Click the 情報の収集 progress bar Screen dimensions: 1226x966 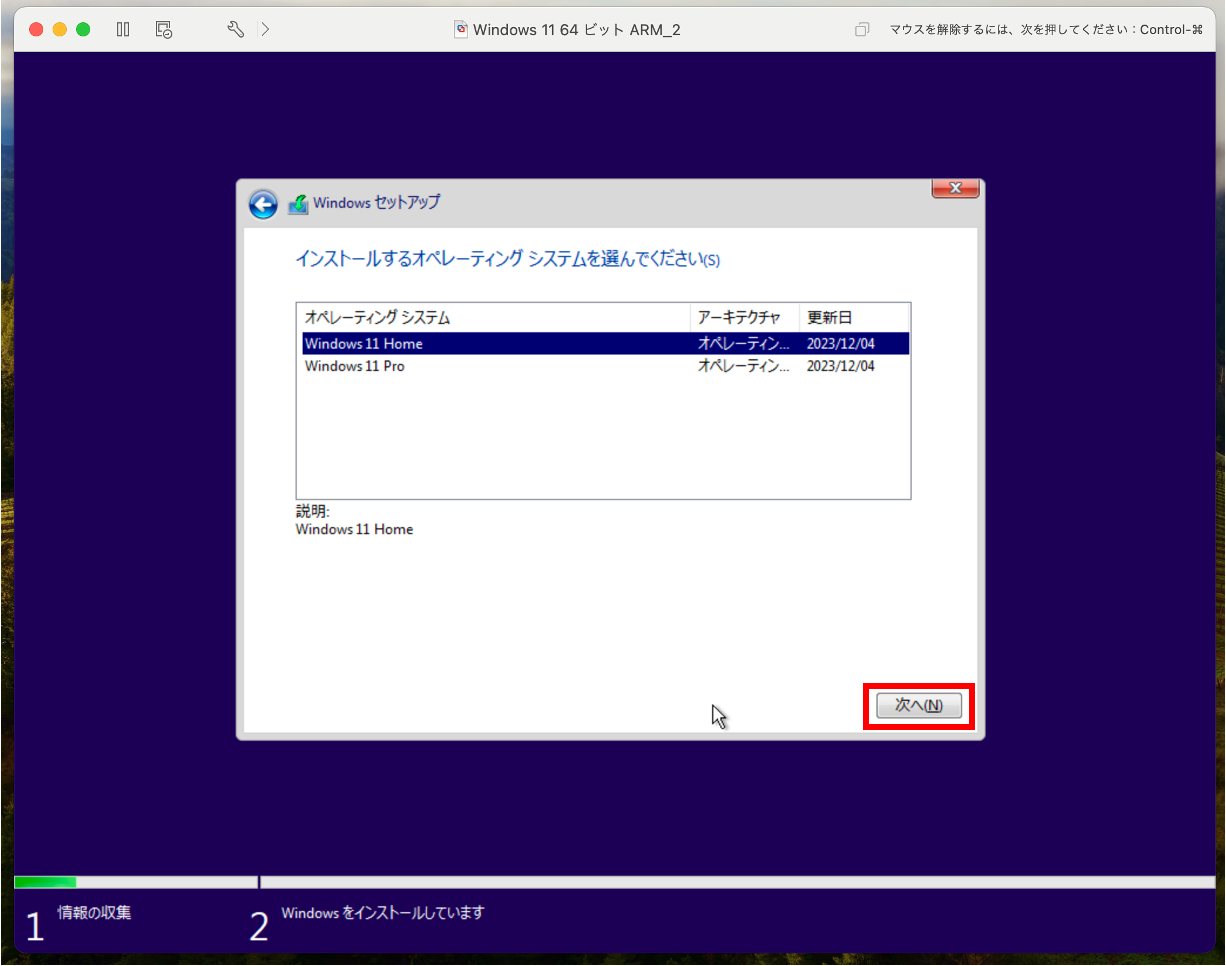point(136,882)
